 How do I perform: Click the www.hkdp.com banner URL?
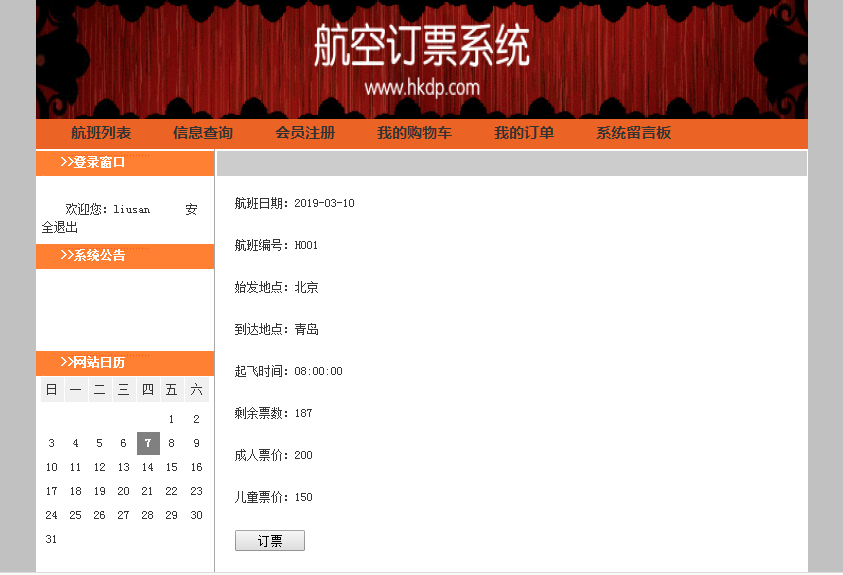click(x=422, y=88)
